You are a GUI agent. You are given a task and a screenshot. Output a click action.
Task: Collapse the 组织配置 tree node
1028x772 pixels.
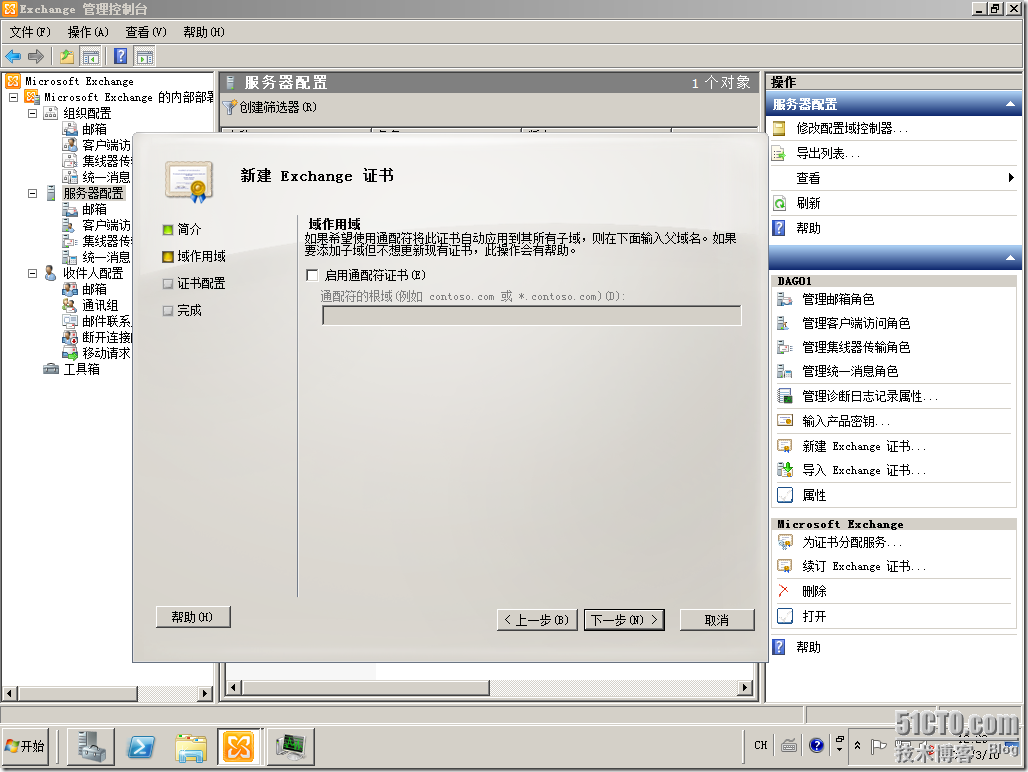coord(32,113)
